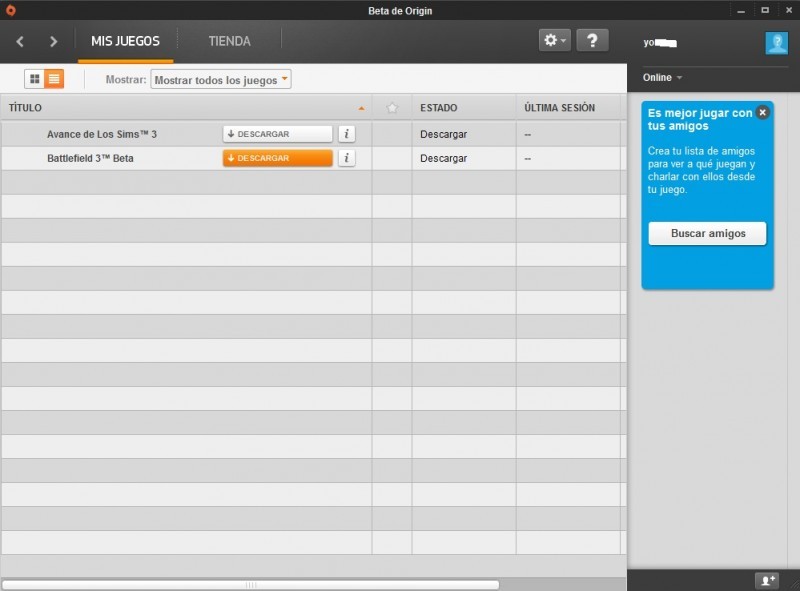
Task: Sort games by the Título column
Action: (186, 108)
